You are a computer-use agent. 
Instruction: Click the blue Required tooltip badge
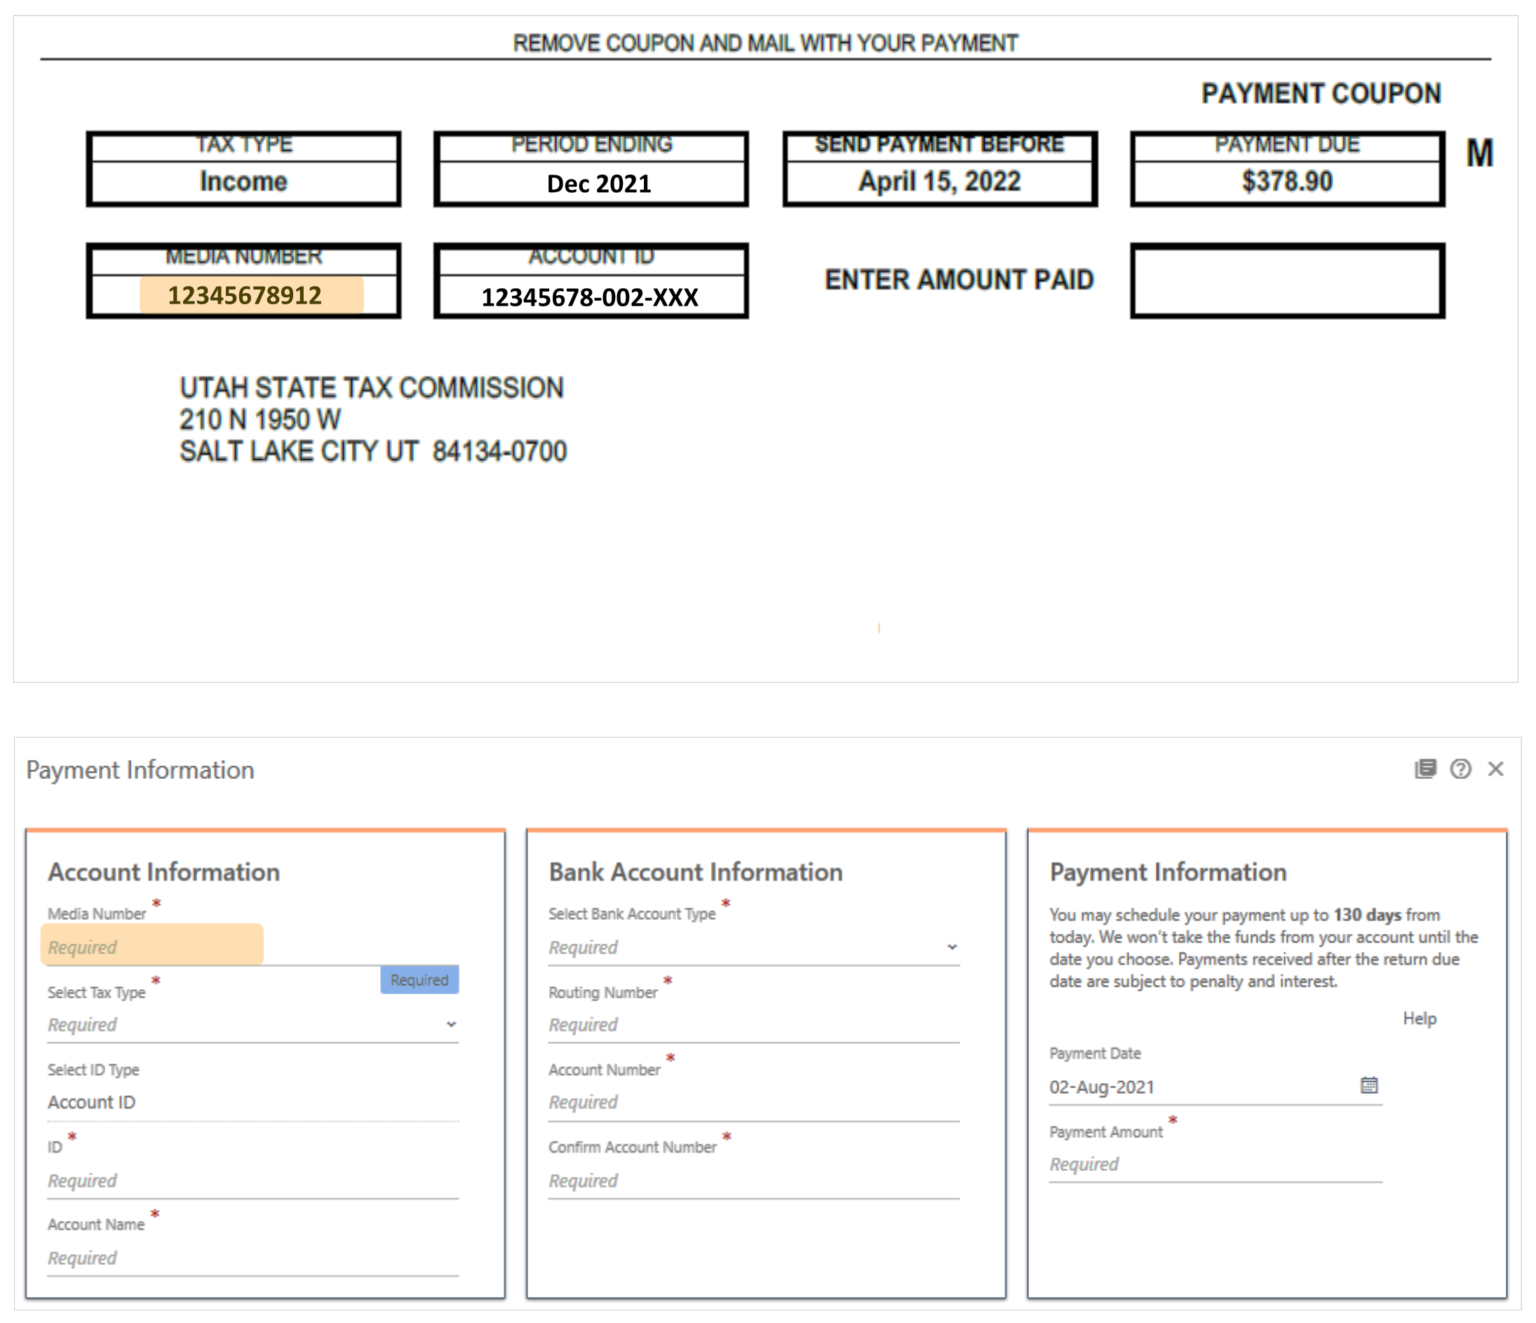pyautogui.click(x=419, y=980)
